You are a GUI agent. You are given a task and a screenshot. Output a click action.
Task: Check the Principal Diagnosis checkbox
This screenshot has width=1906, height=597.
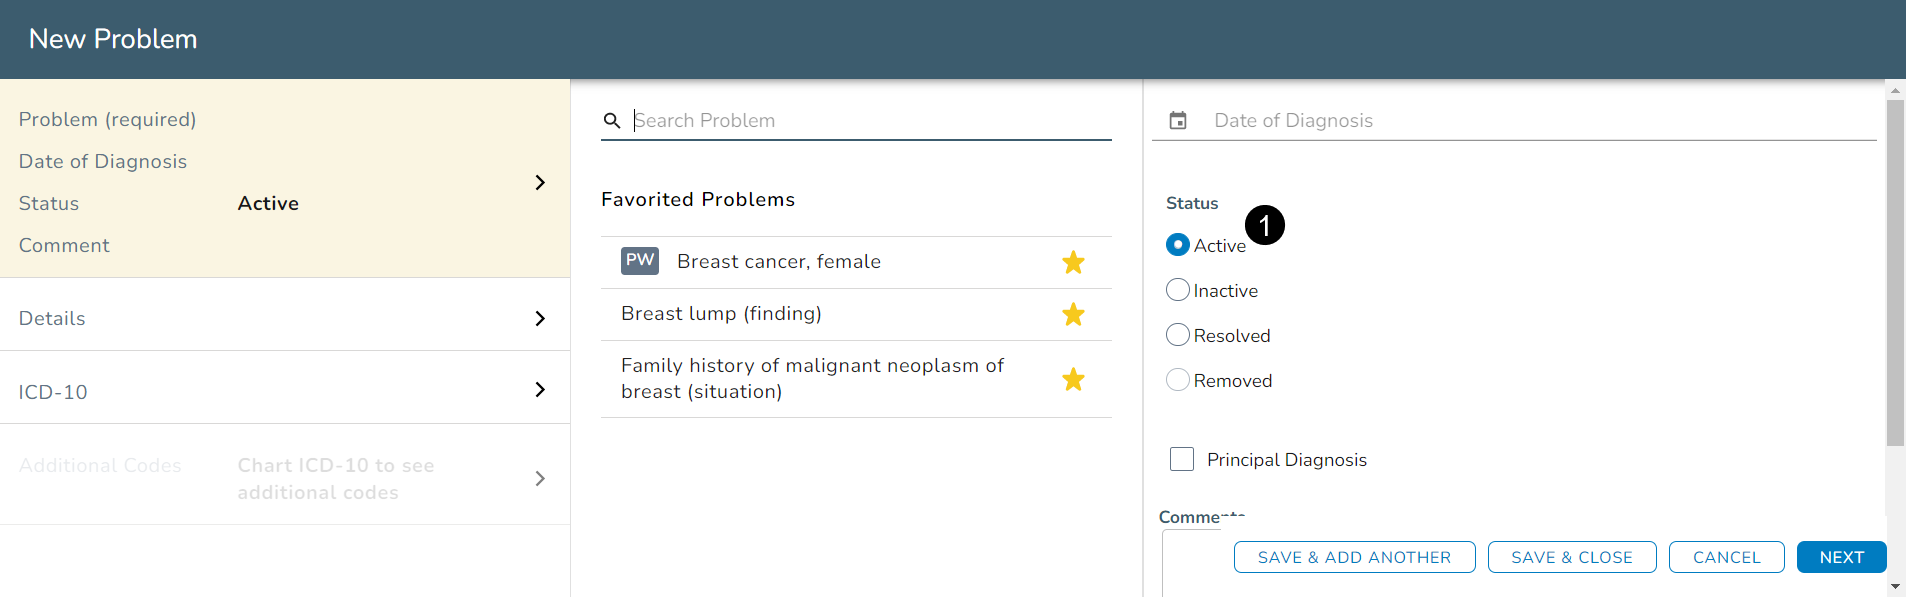(x=1182, y=459)
